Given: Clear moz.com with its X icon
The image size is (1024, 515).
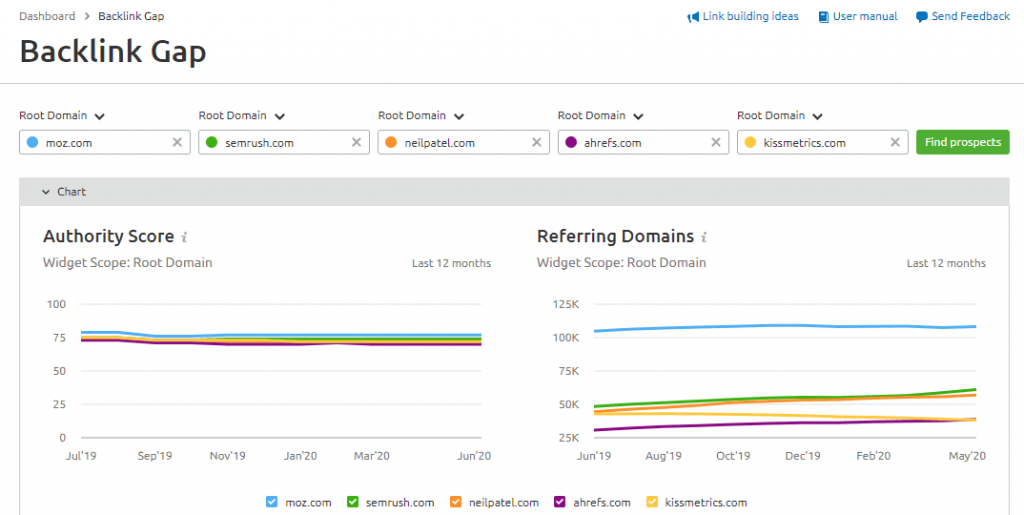Looking at the screenshot, I should [177, 142].
